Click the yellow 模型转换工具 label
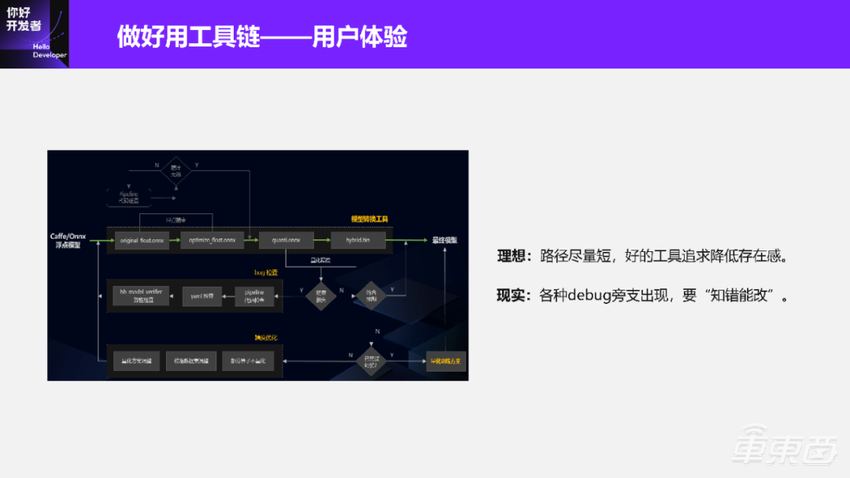 369,218
